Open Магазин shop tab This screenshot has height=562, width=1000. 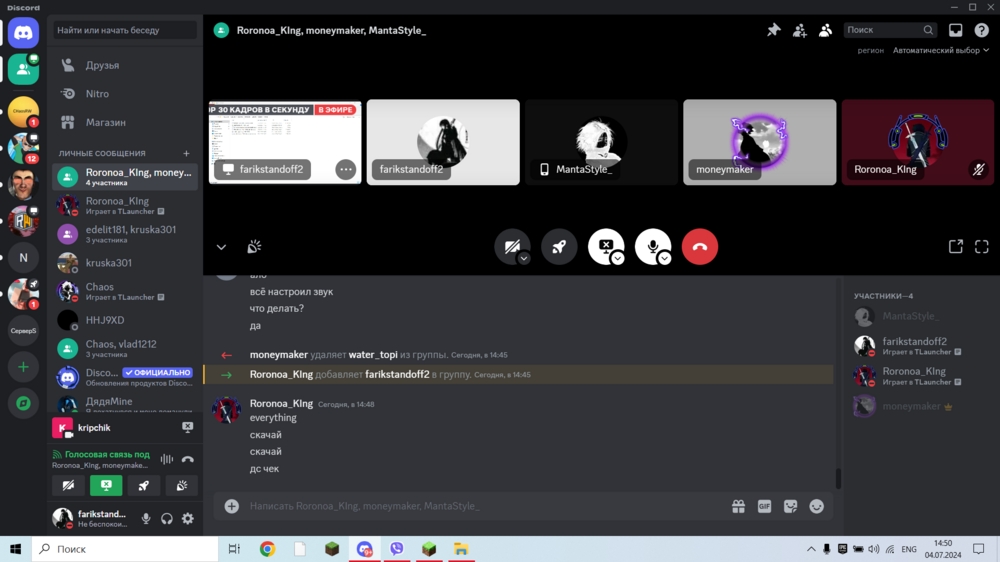click(125, 122)
